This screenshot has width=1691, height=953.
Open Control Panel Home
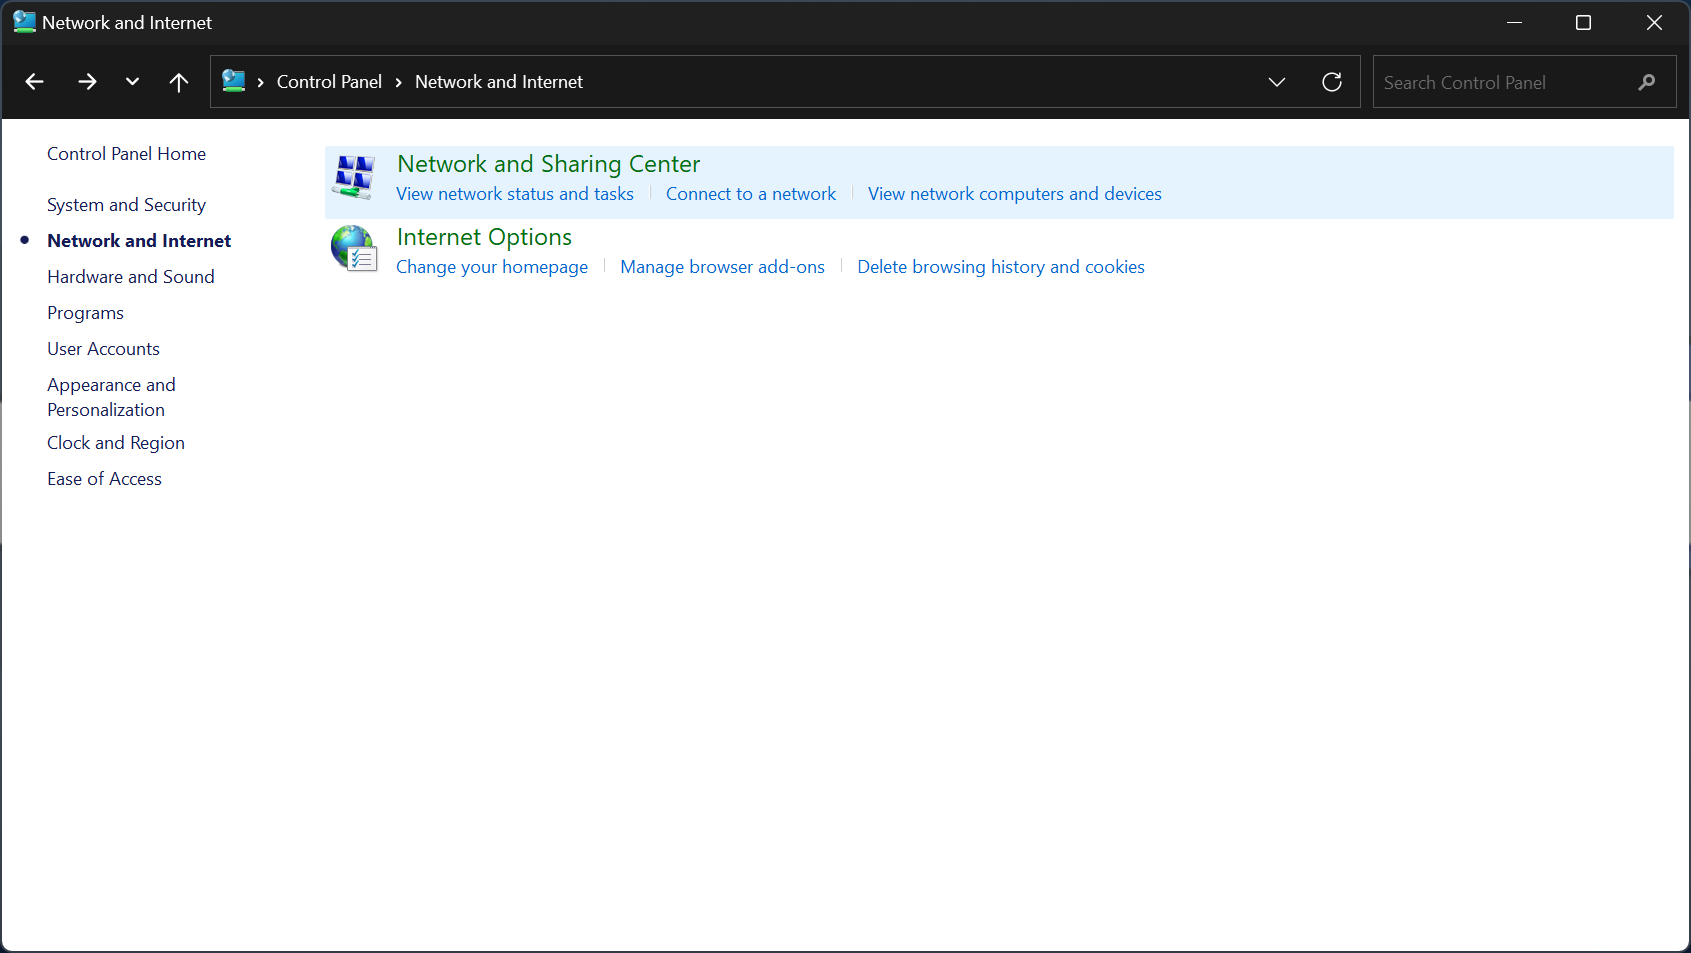pyautogui.click(x=126, y=154)
